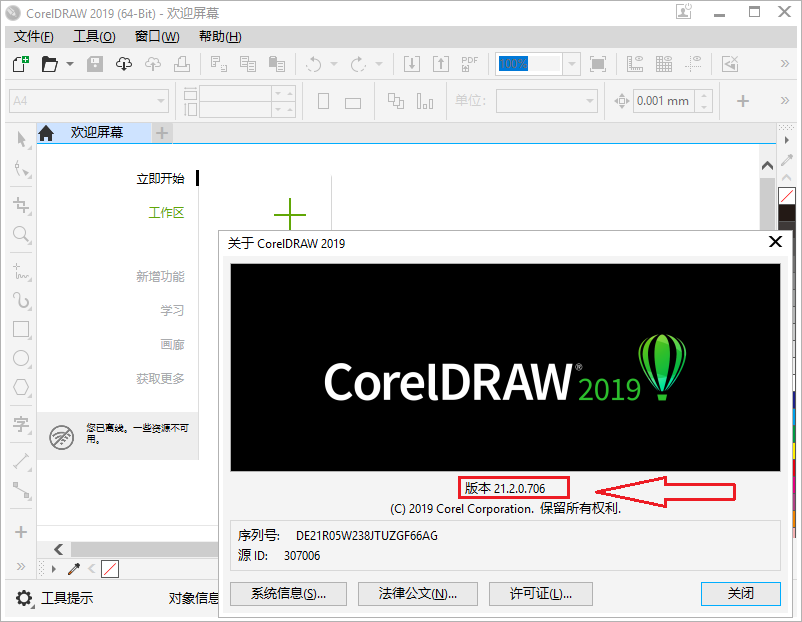Viewport: 802px width, 622px height.
Task: Click the black swatch in color palette
Action: (x=787, y=212)
